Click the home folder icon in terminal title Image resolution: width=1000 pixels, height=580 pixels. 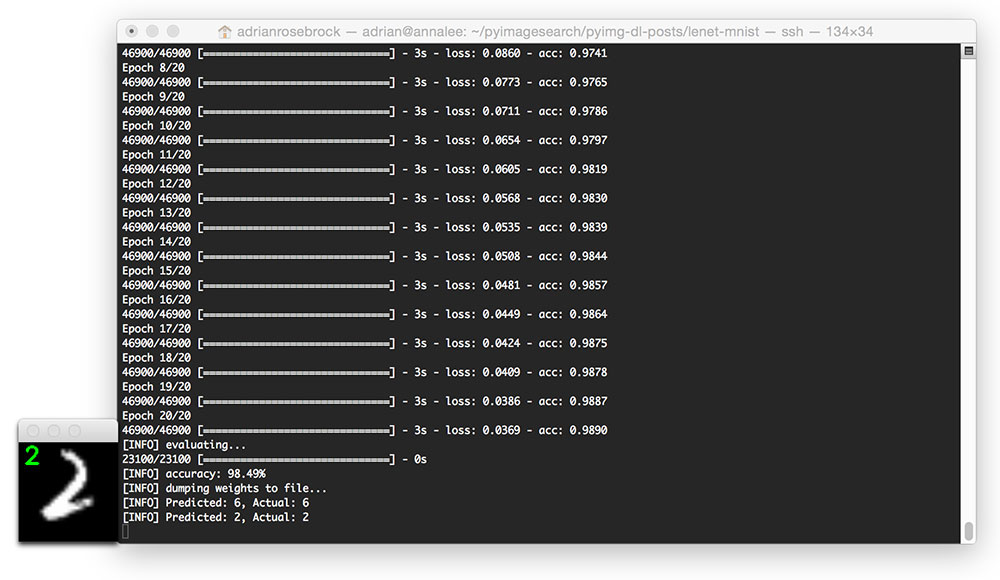tap(224, 31)
